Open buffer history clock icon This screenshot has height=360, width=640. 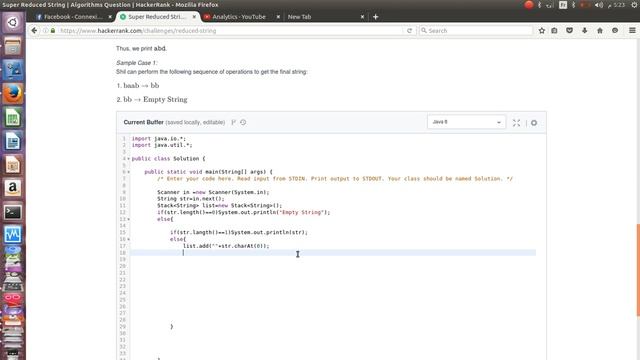(x=243, y=122)
